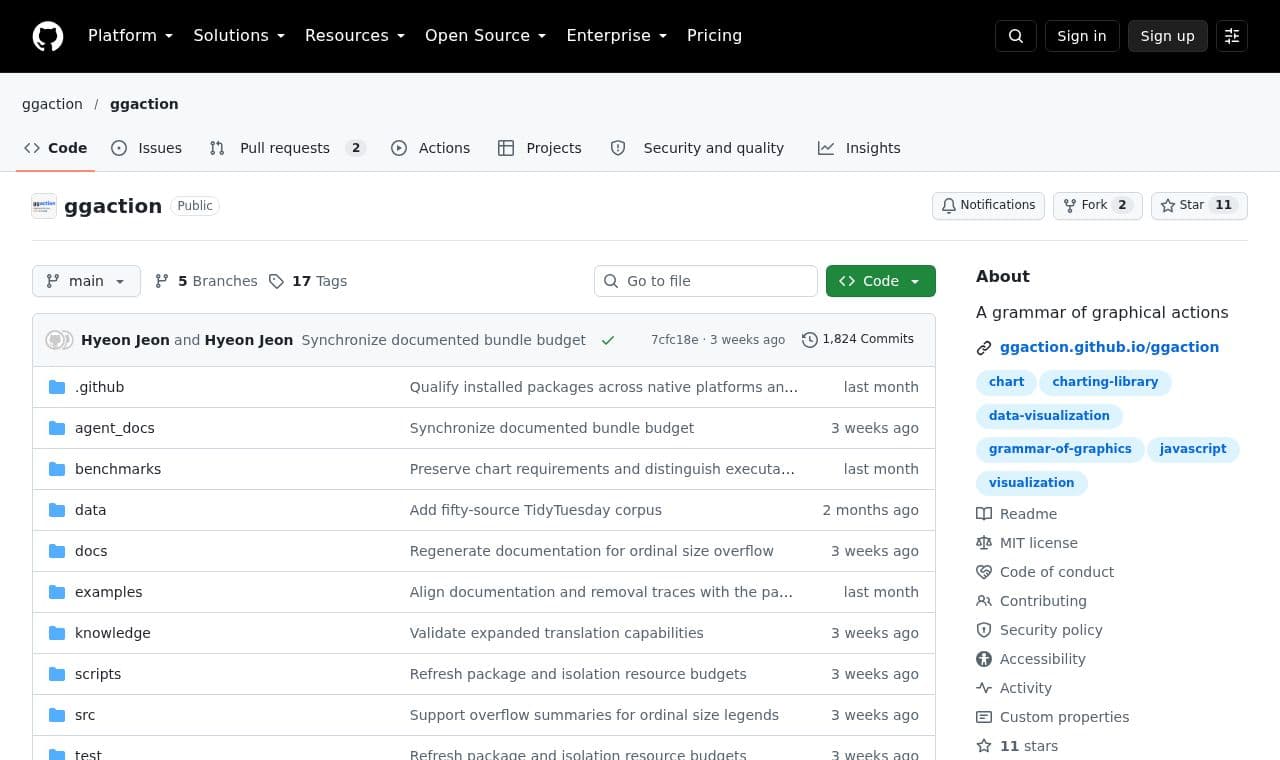
Task: Open the 5 Branches link
Action: click(206, 281)
